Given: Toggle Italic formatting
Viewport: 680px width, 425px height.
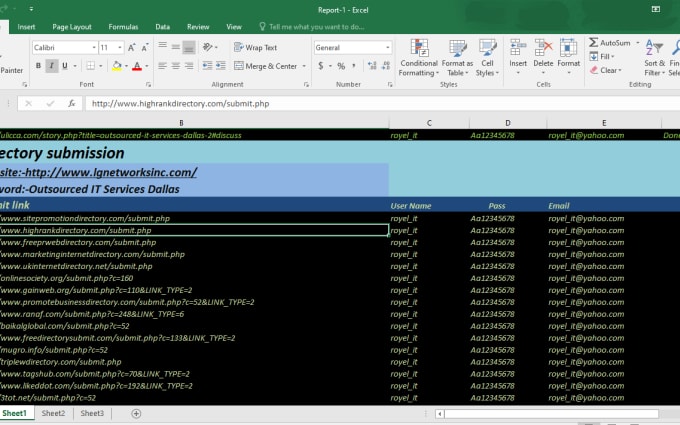Looking at the screenshot, I should (x=52, y=66).
